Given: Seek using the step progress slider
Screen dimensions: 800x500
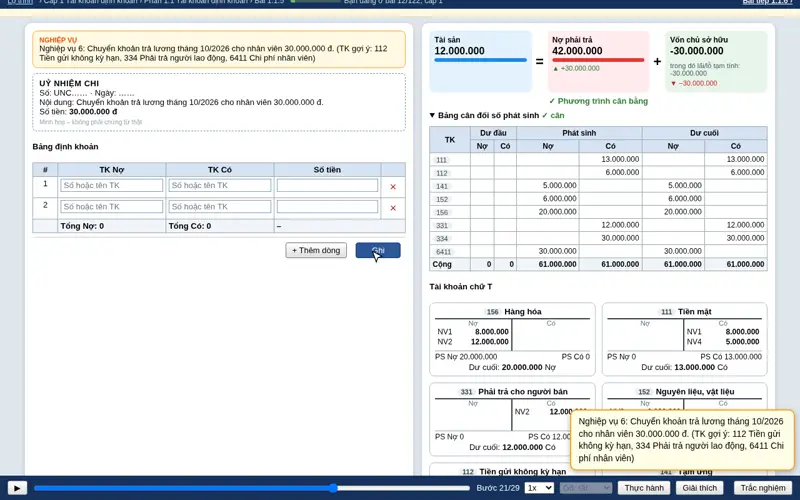Looking at the screenshot, I should (252, 488).
